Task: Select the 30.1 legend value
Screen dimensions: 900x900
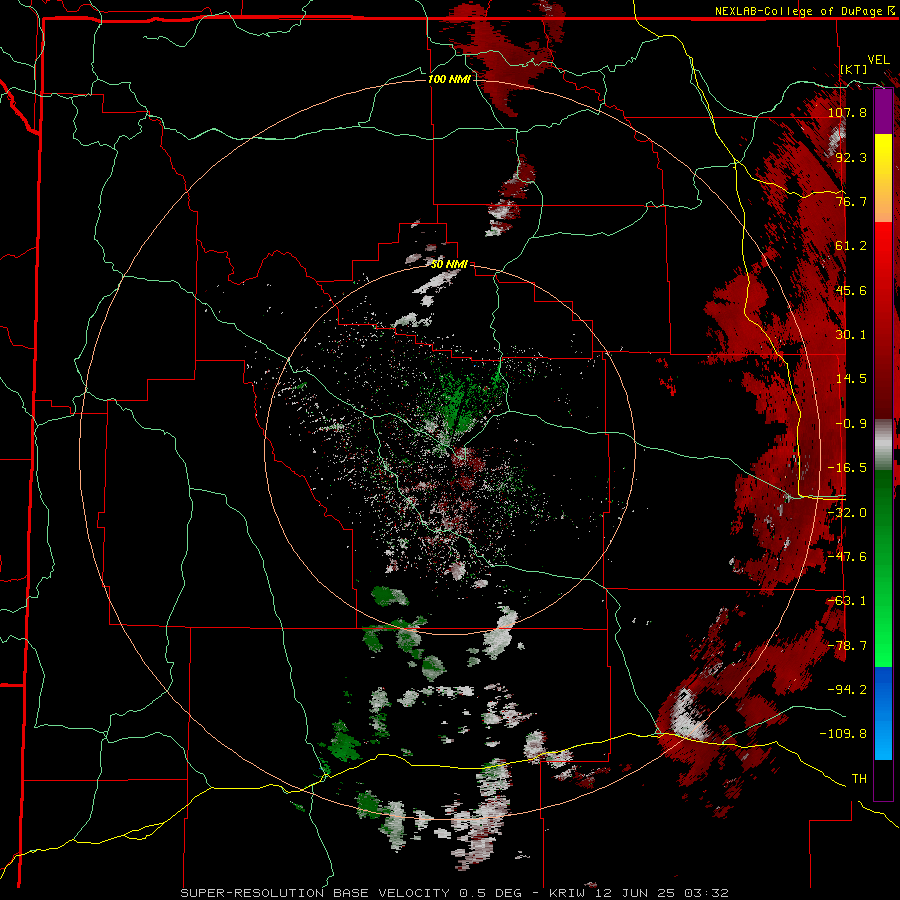Action: click(851, 335)
